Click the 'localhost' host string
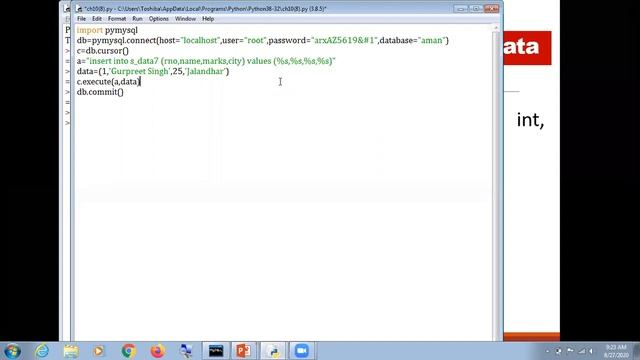The image size is (640, 360). click(x=200, y=40)
